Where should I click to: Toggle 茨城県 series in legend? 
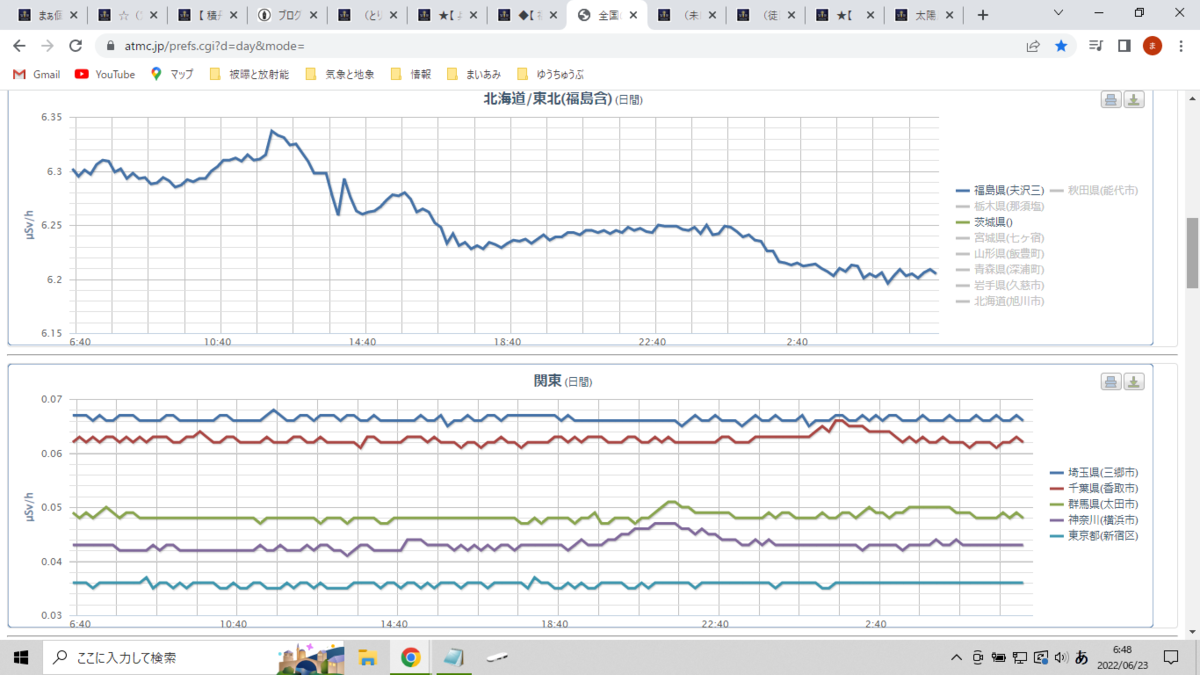tap(984, 222)
